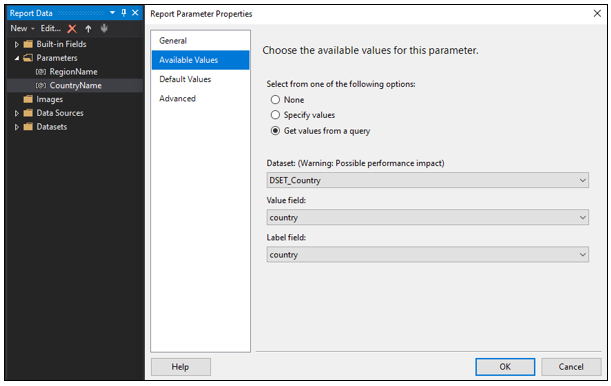Click Edit... in Report Data toolbar
Viewport: 611px width, 386px height.
(x=51, y=28)
